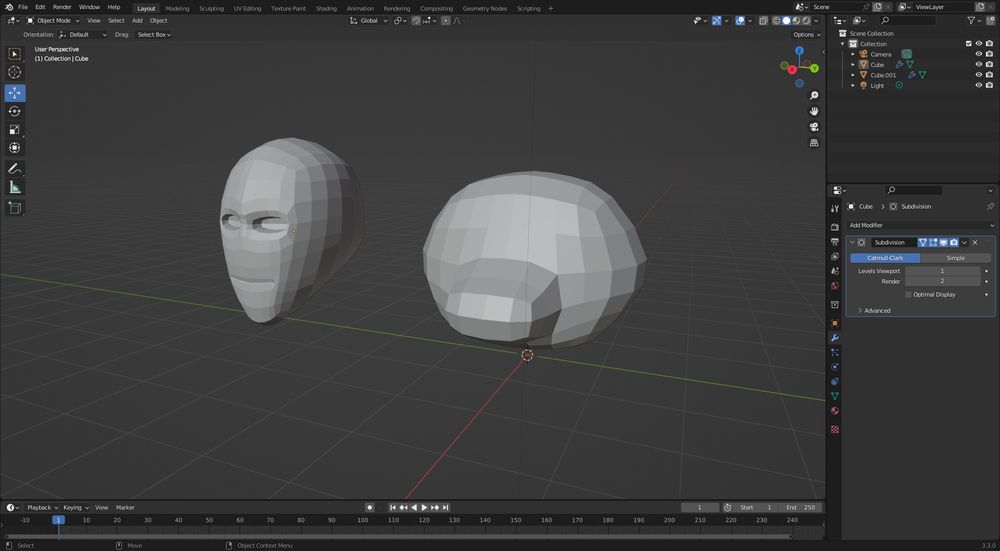Image resolution: width=1000 pixels, height=551 pixels.
Task: Select the Add Cube tool
Action: pyautogui.click(x=15, y=208)
